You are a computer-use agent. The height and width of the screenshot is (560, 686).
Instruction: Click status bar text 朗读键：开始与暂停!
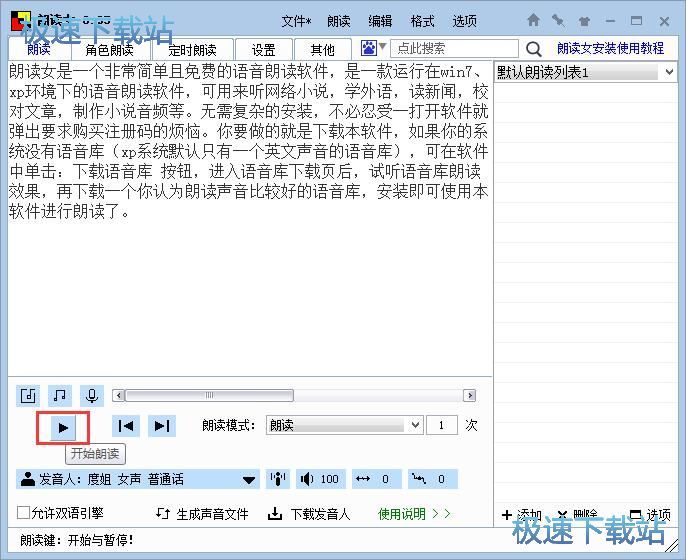coord(77,540)
